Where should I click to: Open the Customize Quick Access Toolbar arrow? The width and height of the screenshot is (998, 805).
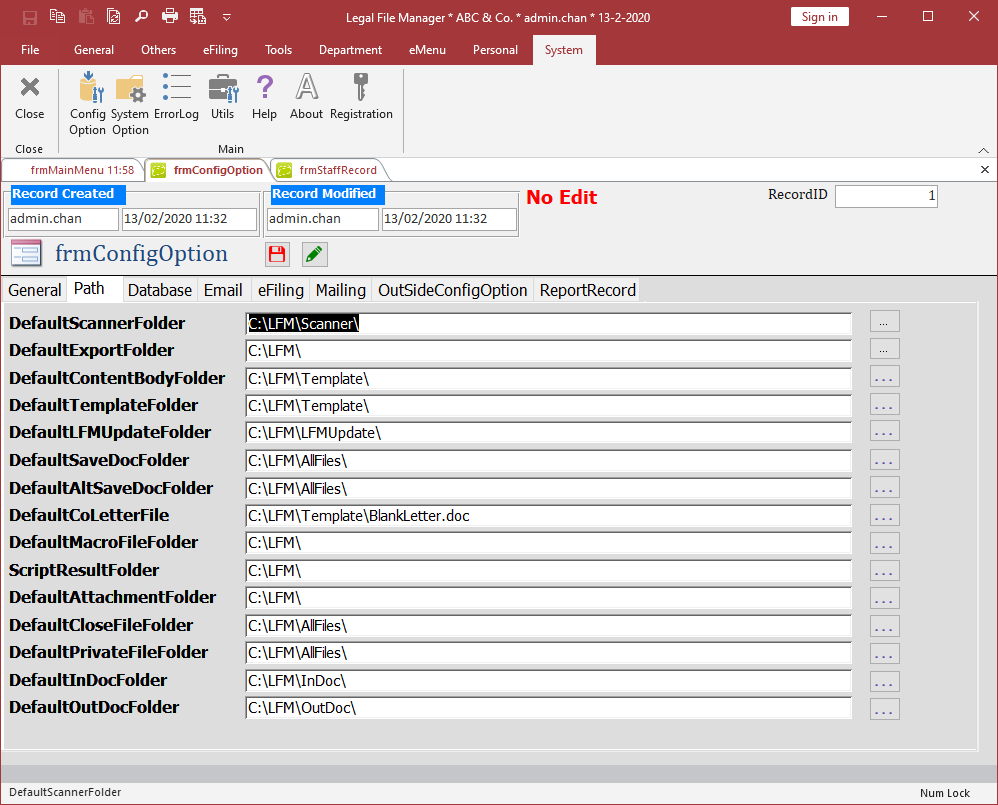point(227,17)
